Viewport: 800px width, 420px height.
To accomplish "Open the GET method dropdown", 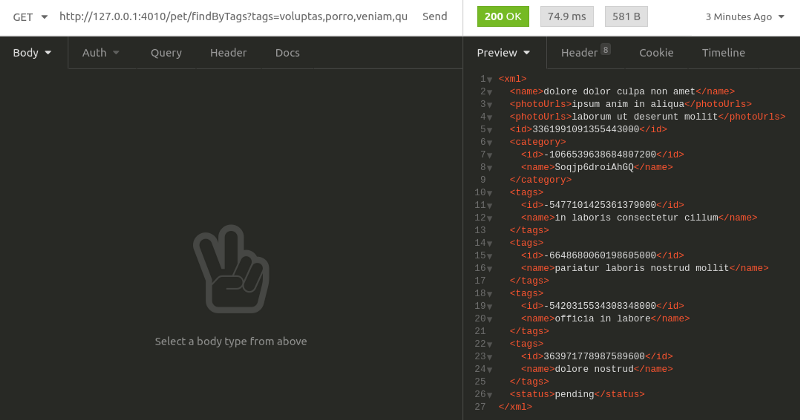I will [x=28, y=17].
